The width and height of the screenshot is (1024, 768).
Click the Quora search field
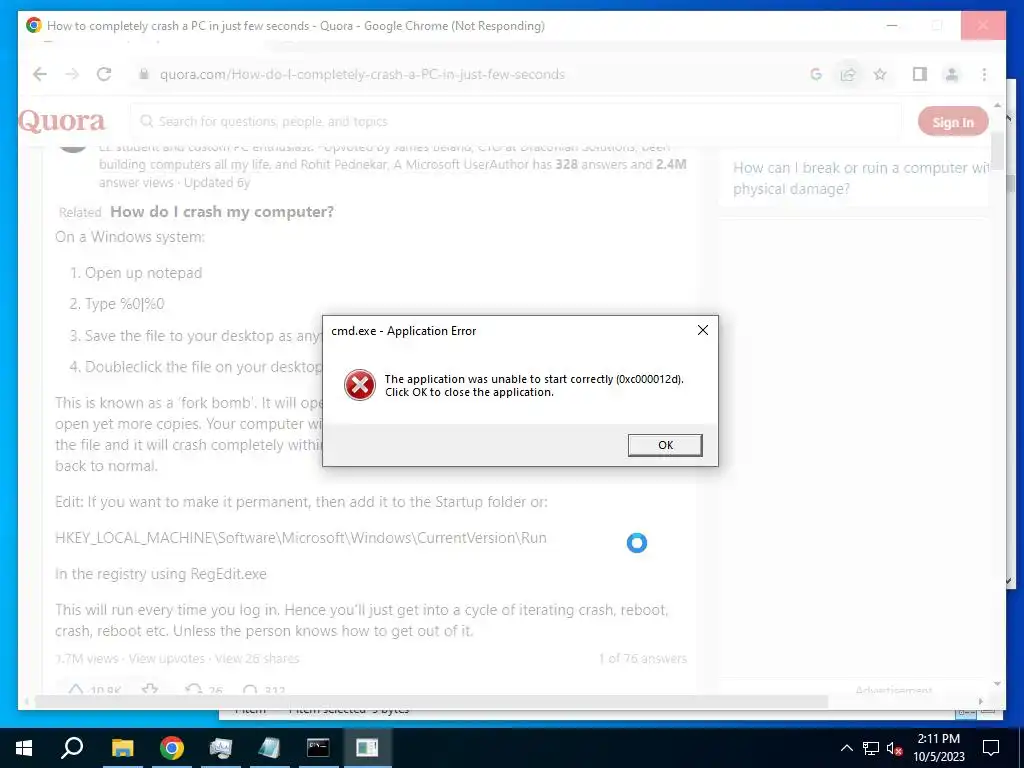click(516, 121)
